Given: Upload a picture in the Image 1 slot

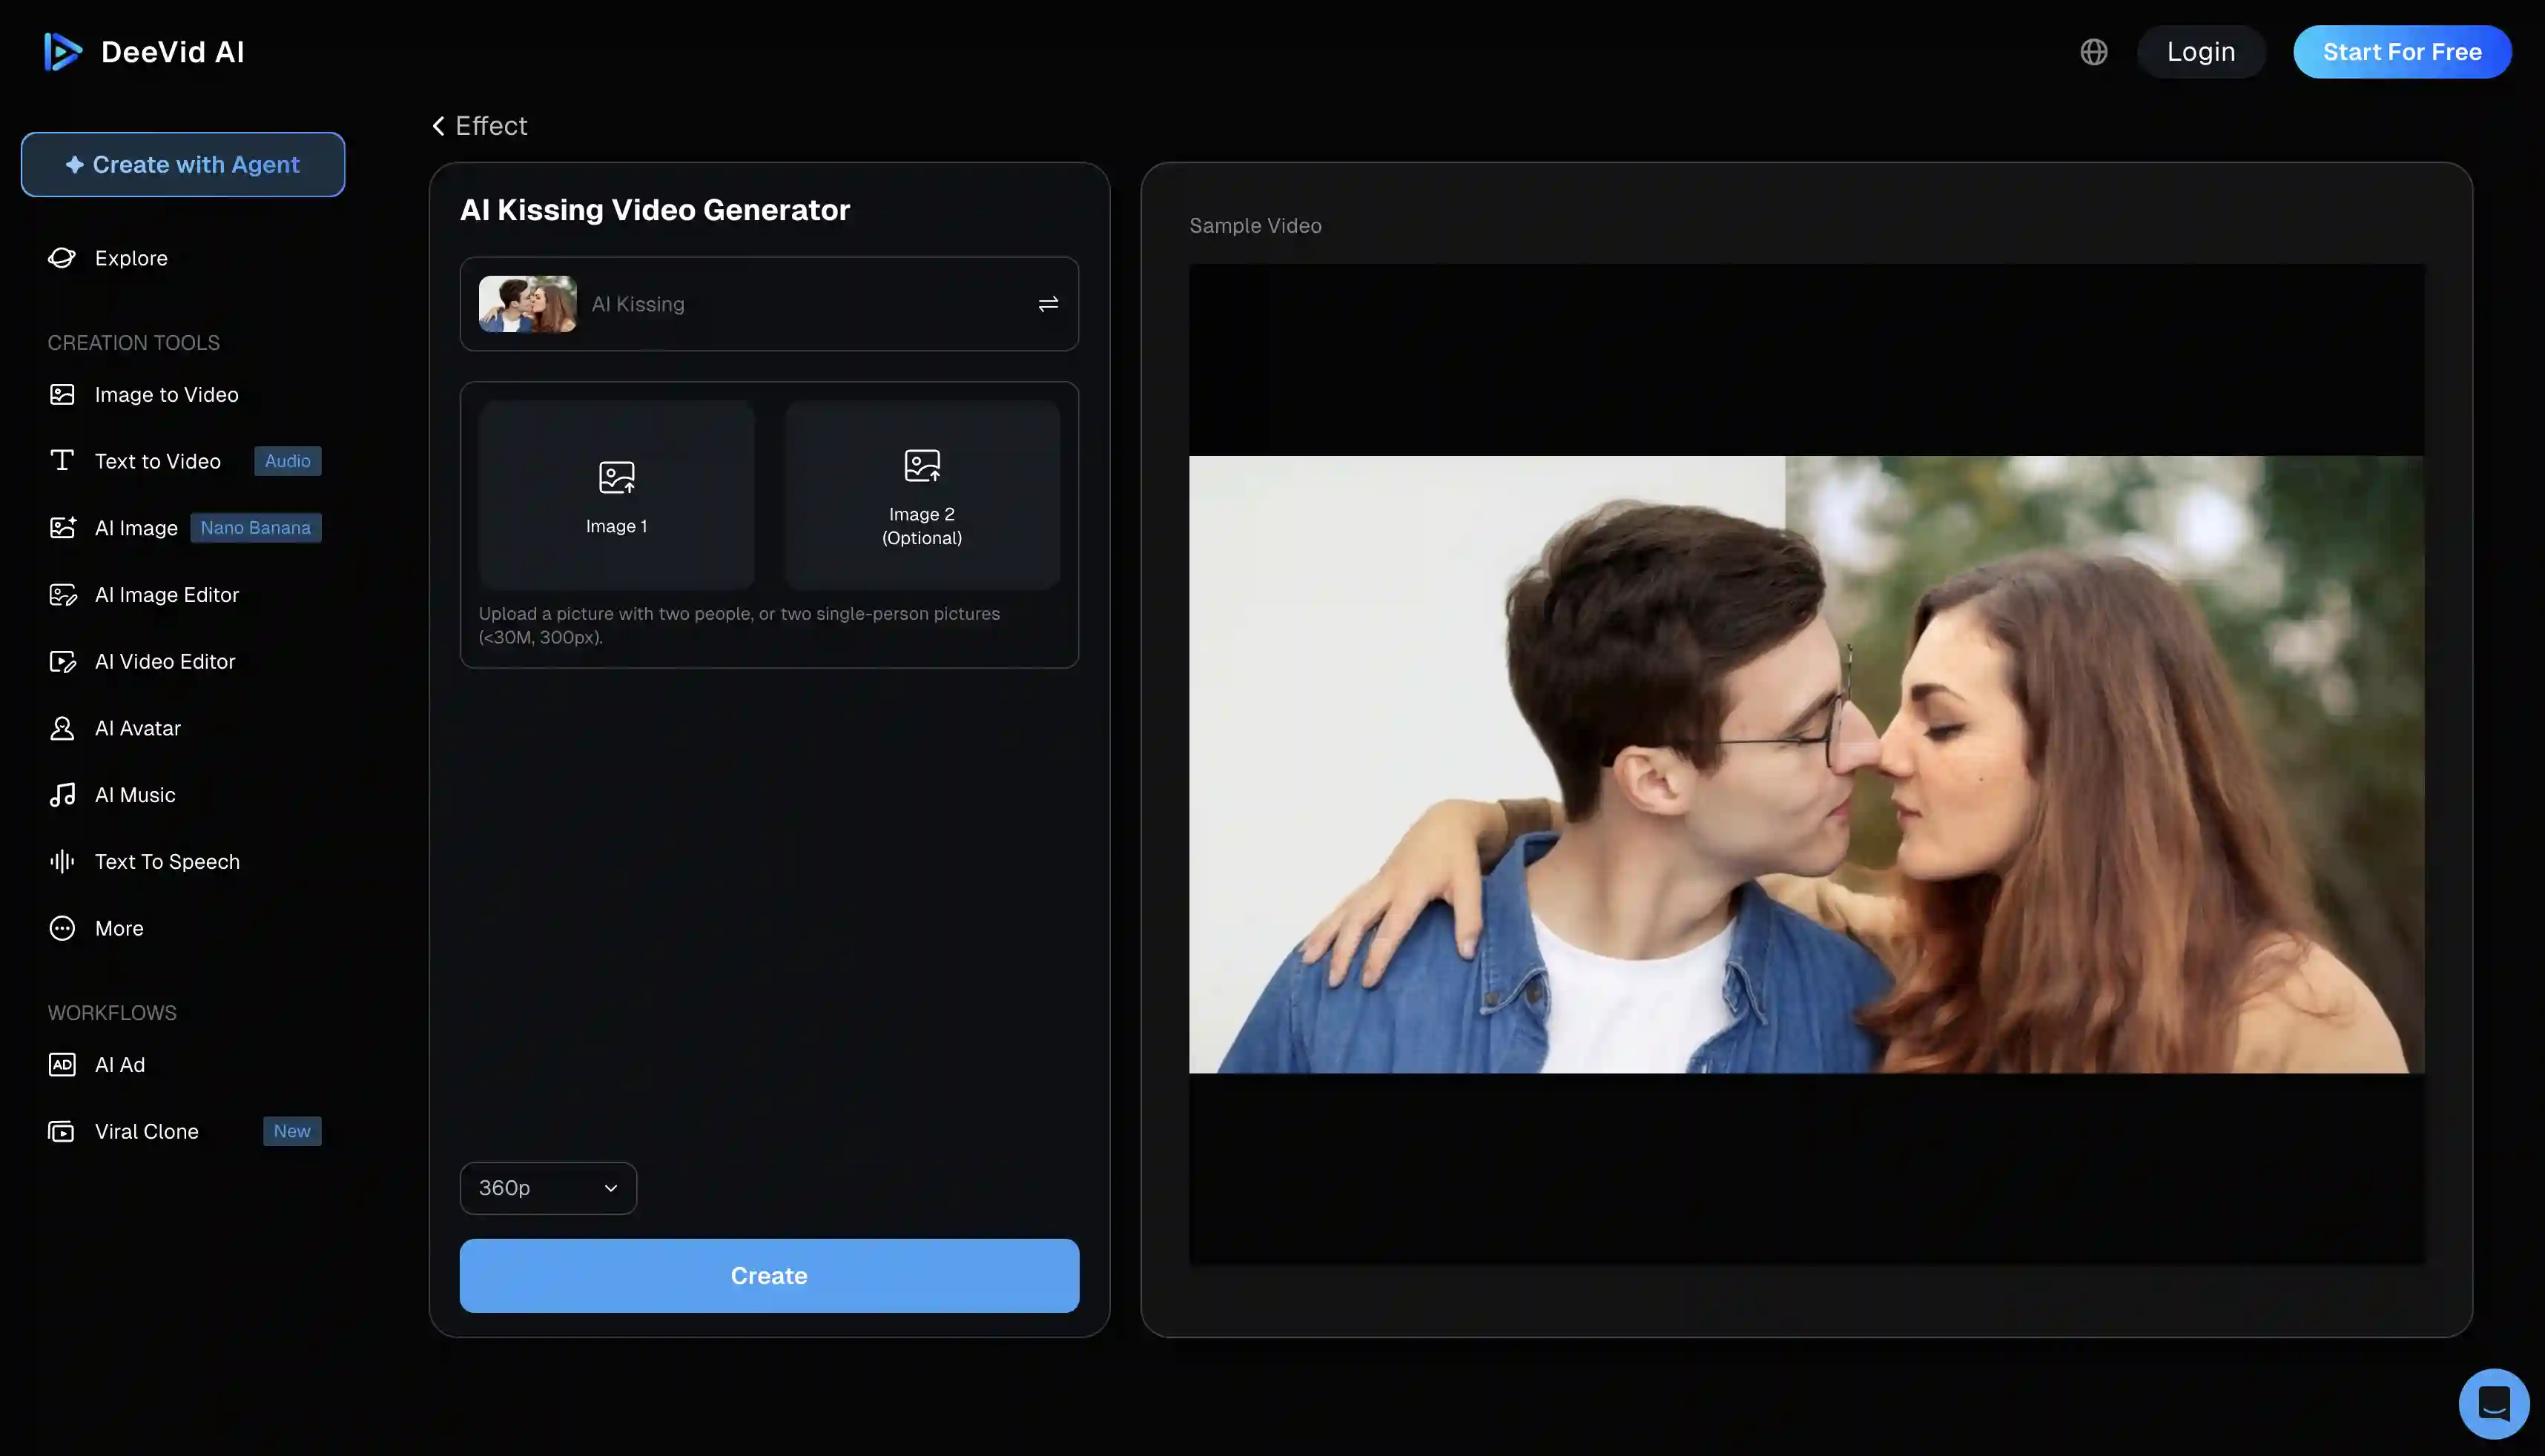Looking at the screenshot, I should [x=616, y=494].
